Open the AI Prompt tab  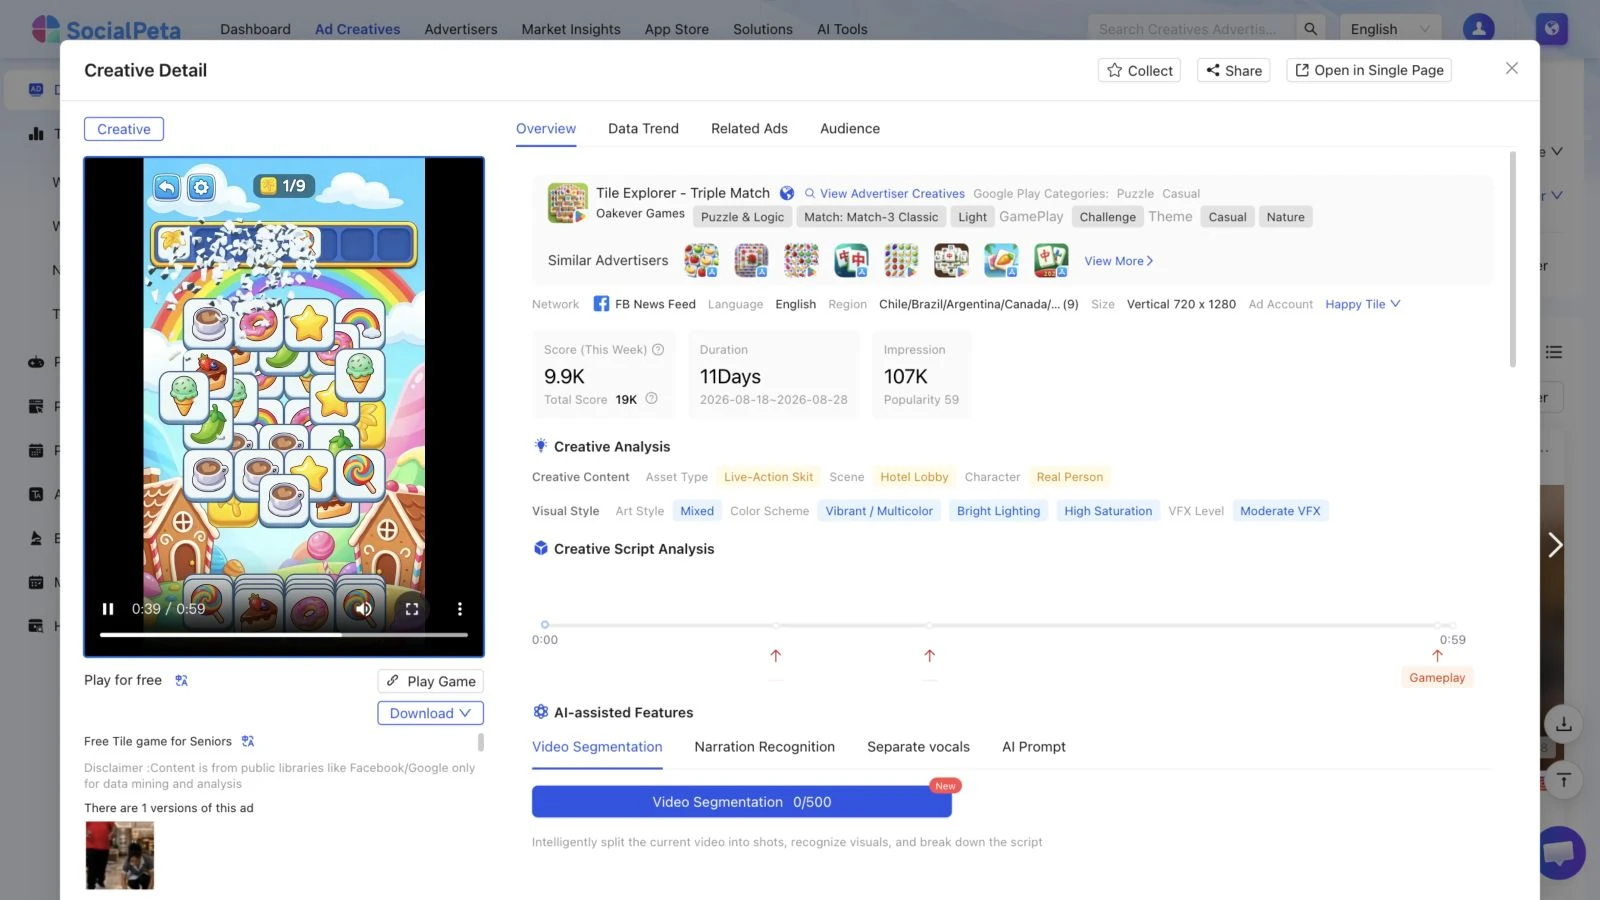[x=1034, y=747]
